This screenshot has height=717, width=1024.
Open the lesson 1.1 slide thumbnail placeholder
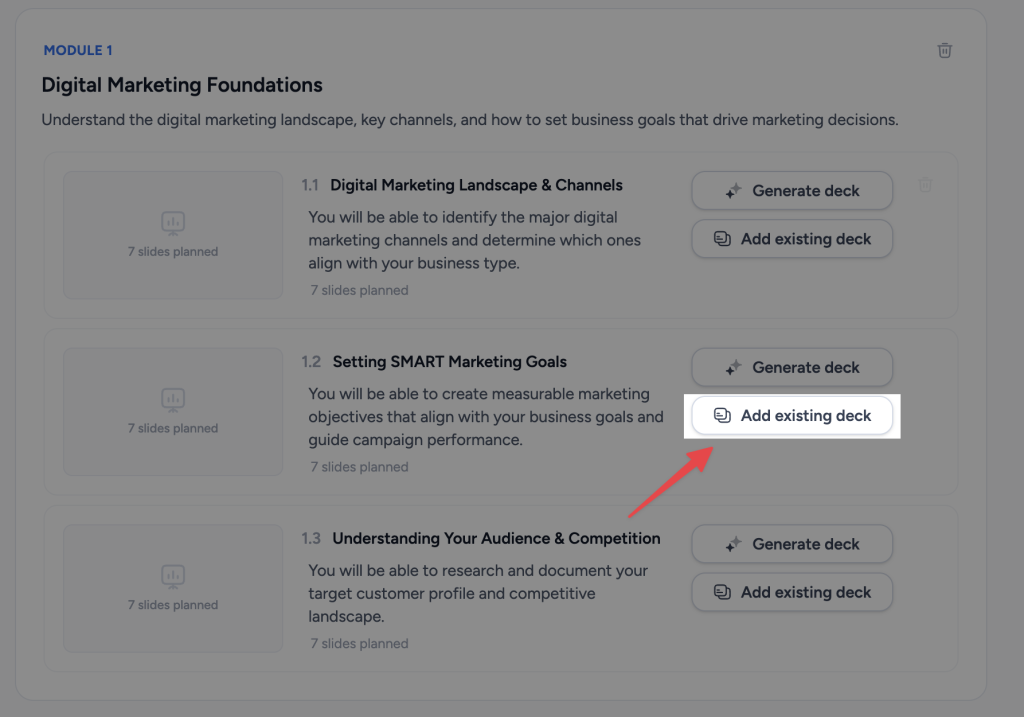point(173,235)
